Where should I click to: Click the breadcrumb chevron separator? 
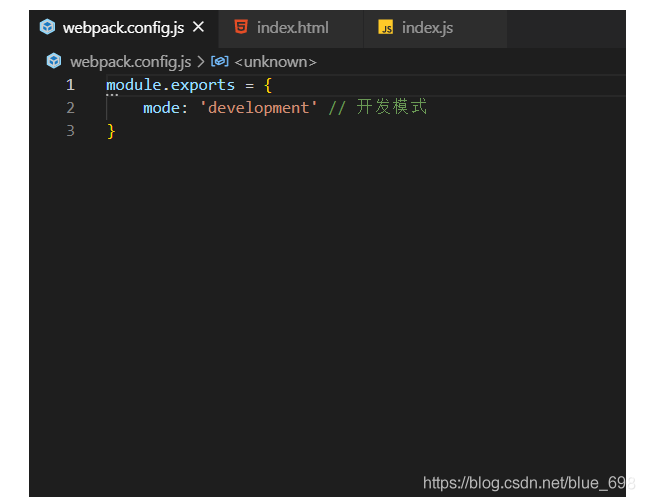[x=200, y=62]
